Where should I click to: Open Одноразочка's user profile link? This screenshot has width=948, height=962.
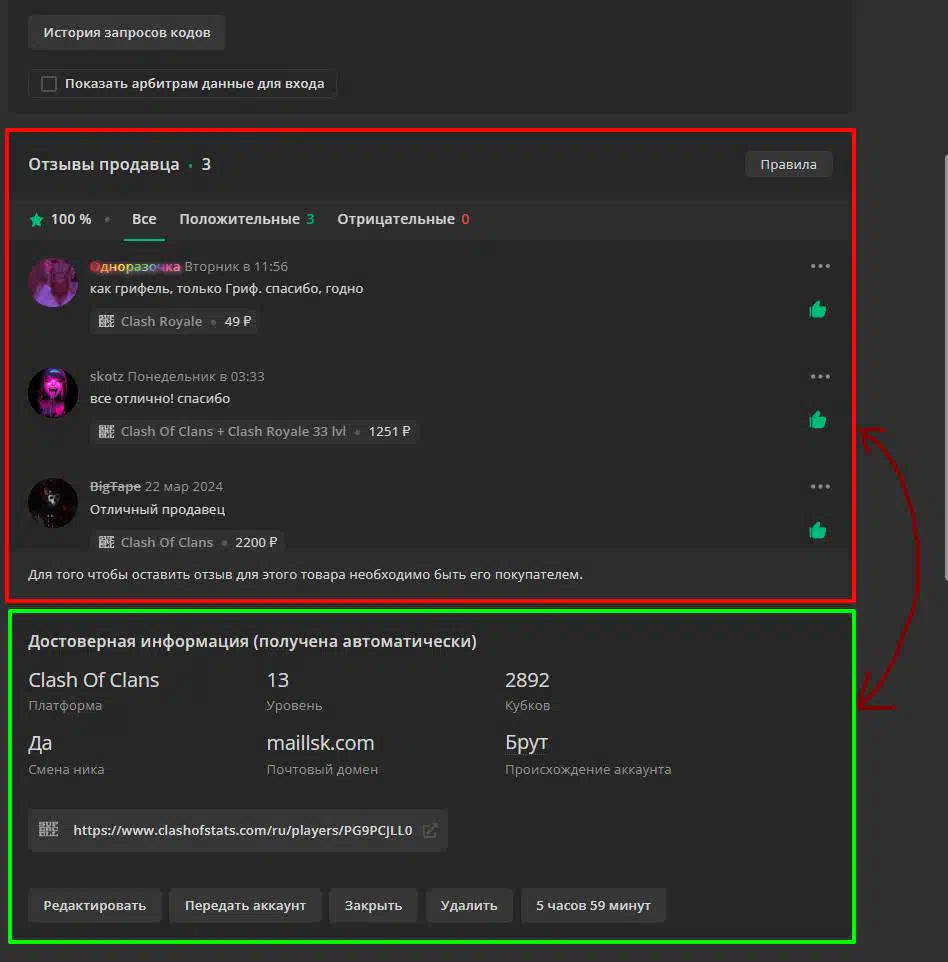click(x=135, y=266)
